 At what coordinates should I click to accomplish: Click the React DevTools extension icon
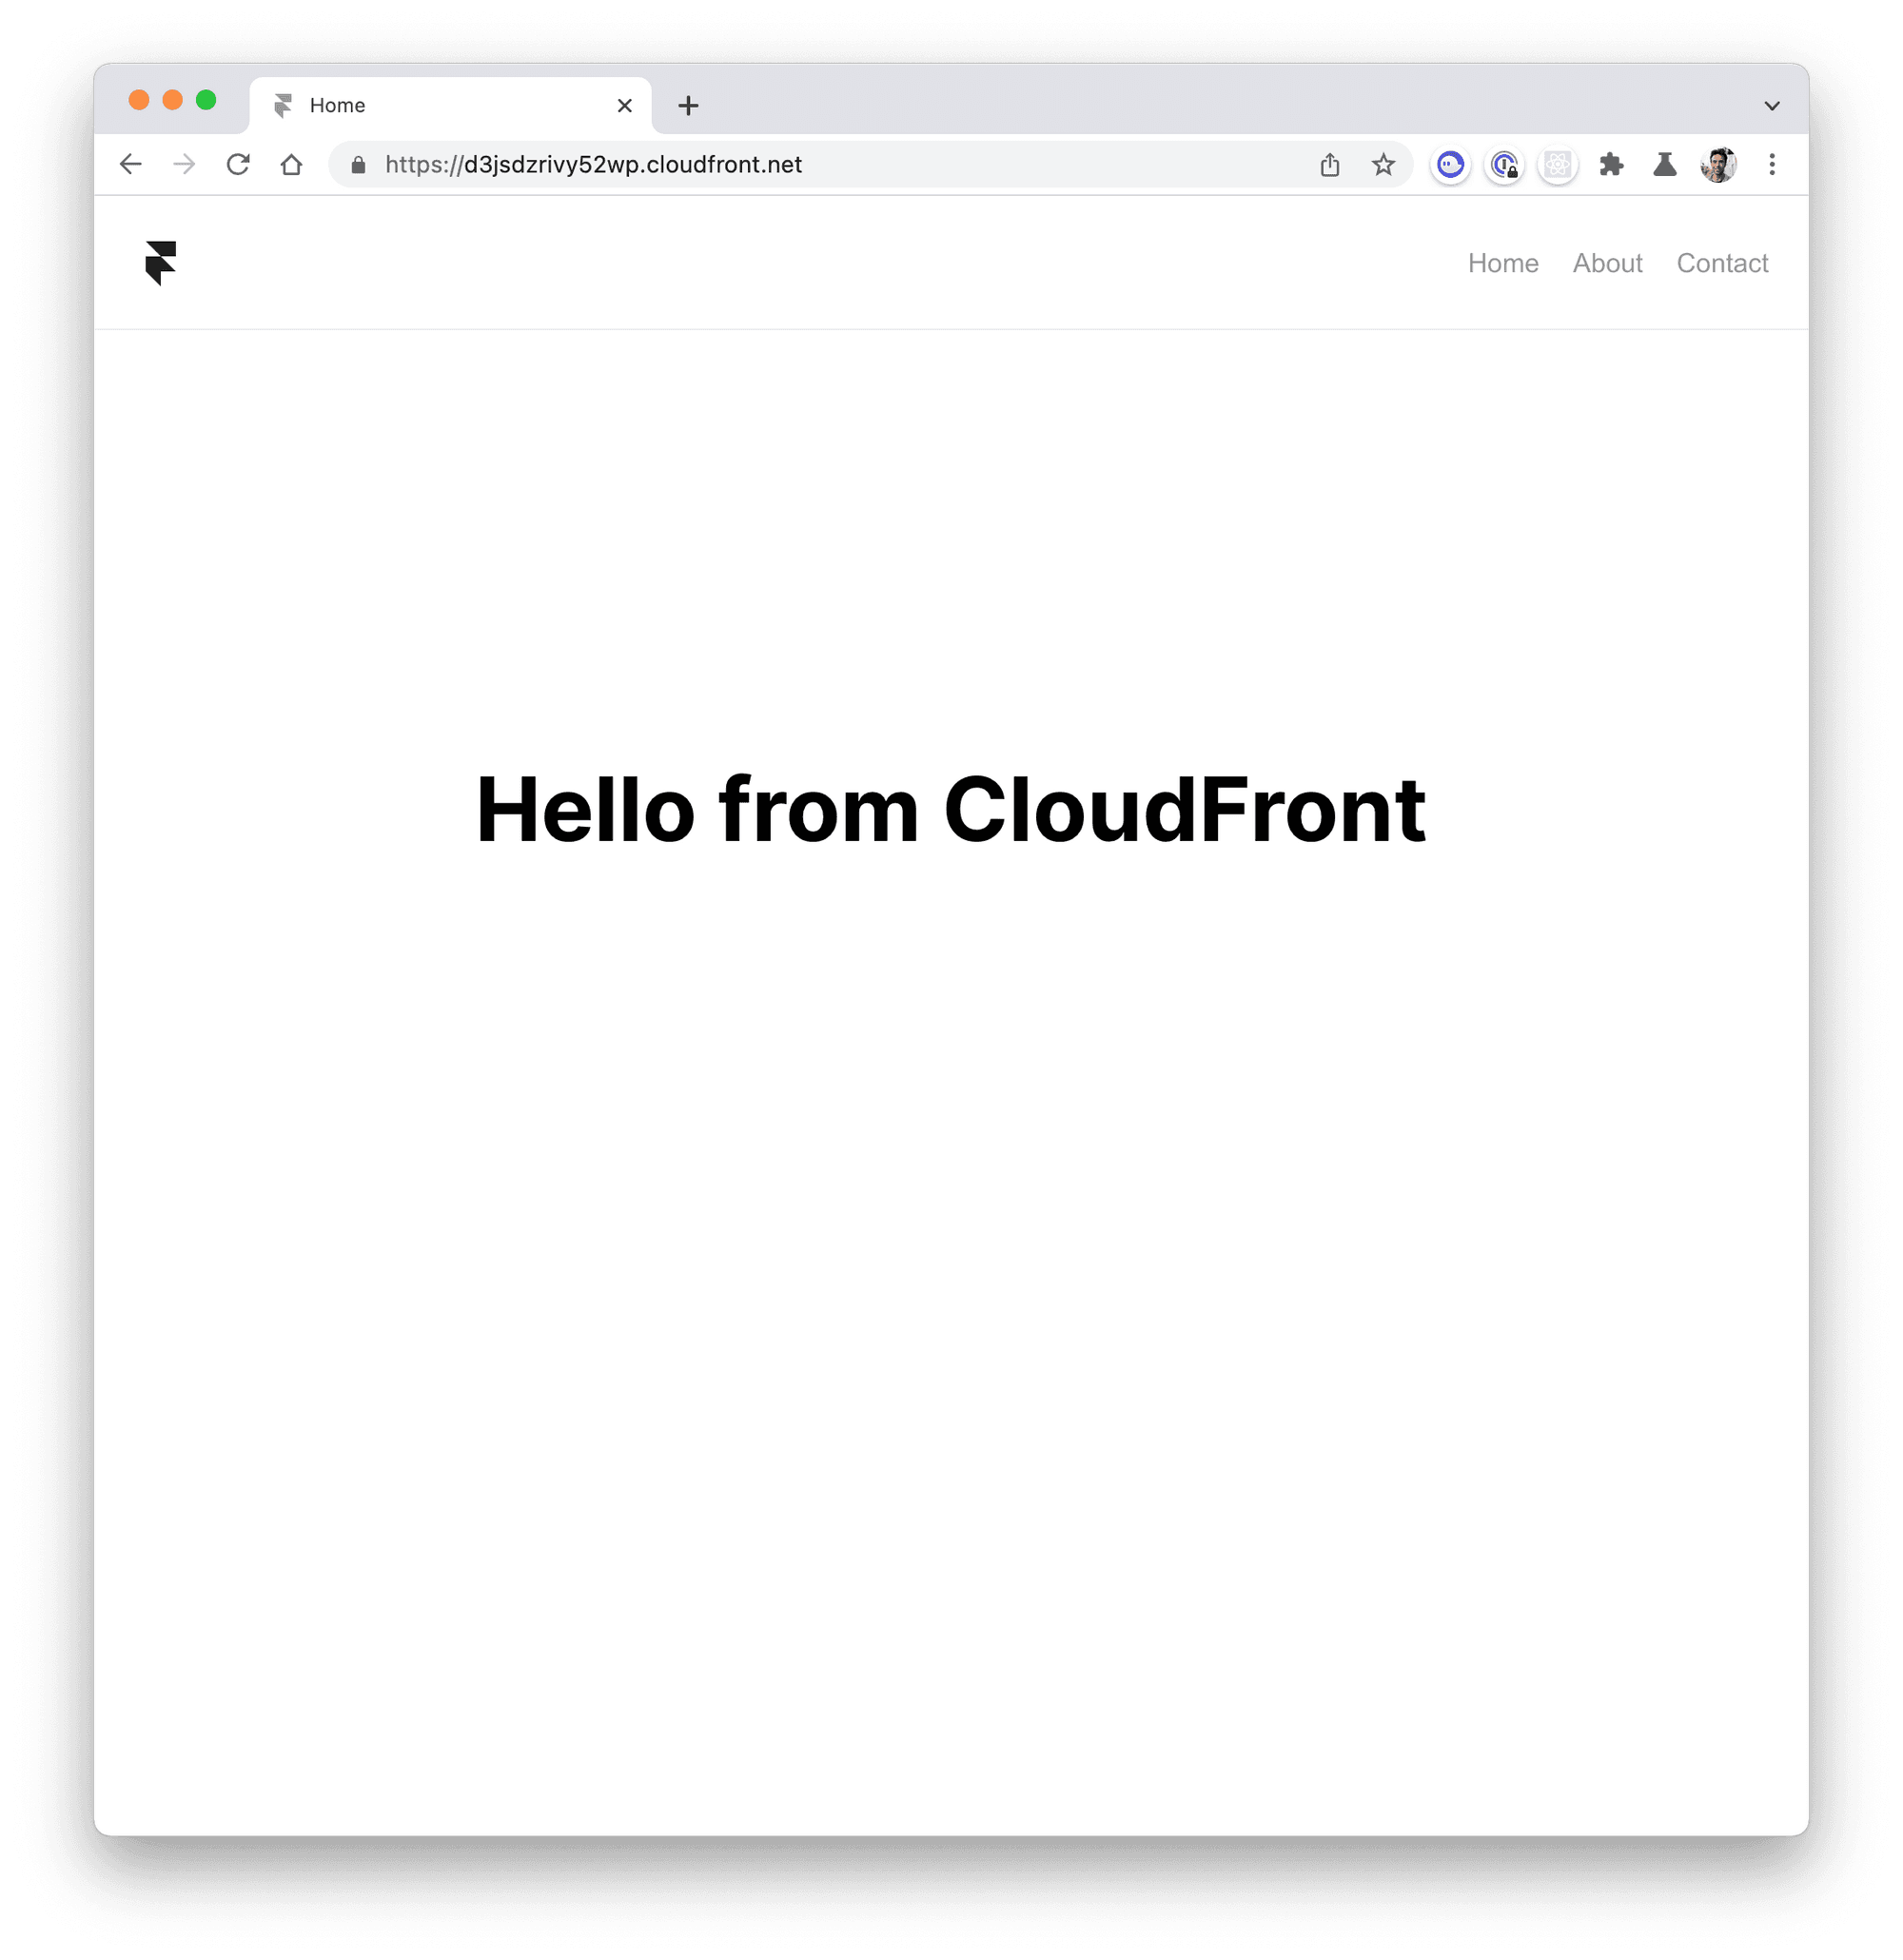[1558, 164]
